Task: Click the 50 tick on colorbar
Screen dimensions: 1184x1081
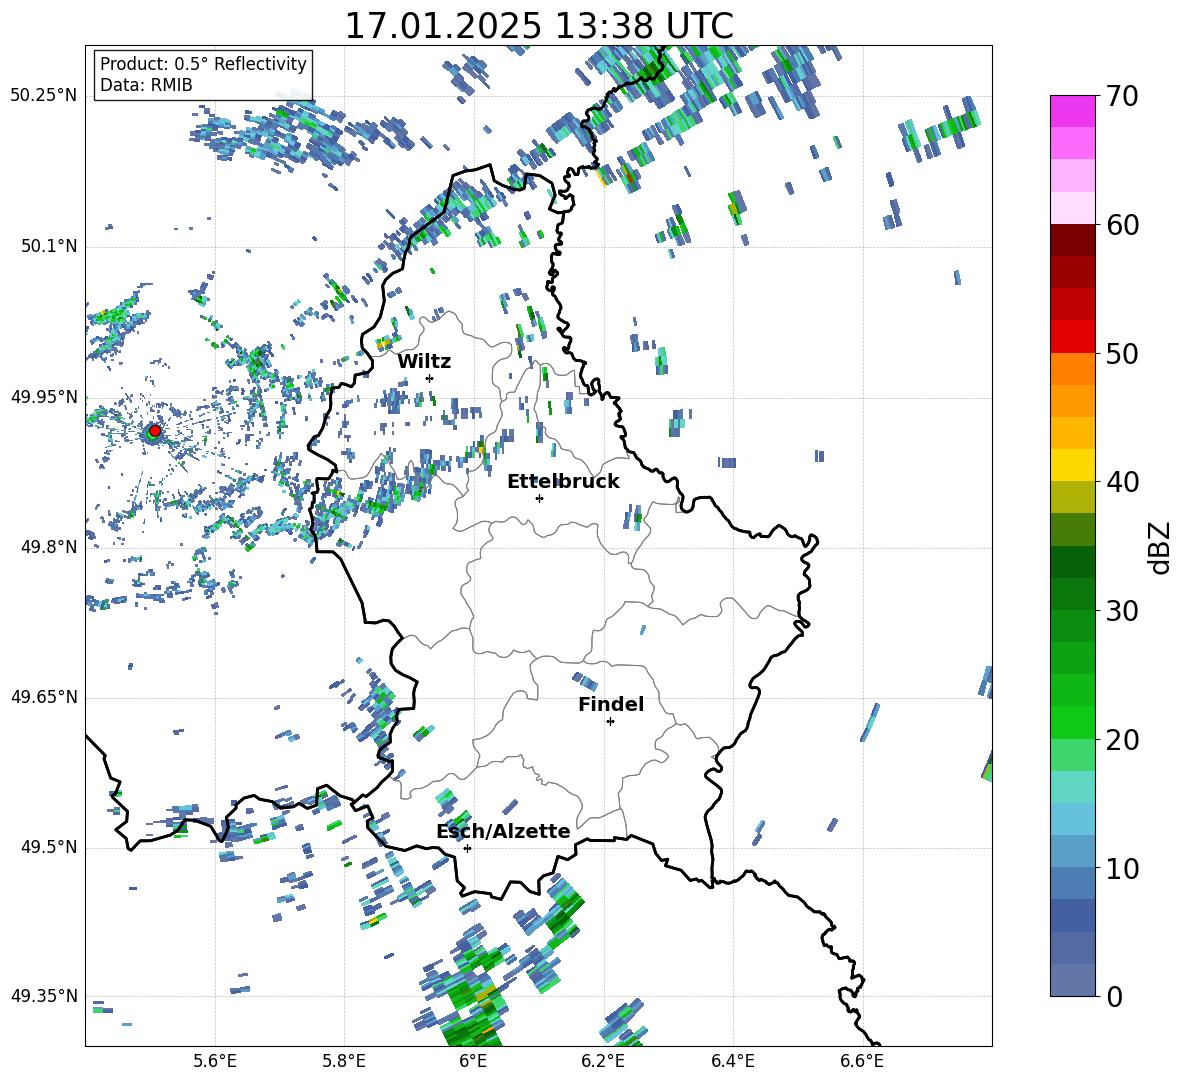Action: tap(1123, 354)
